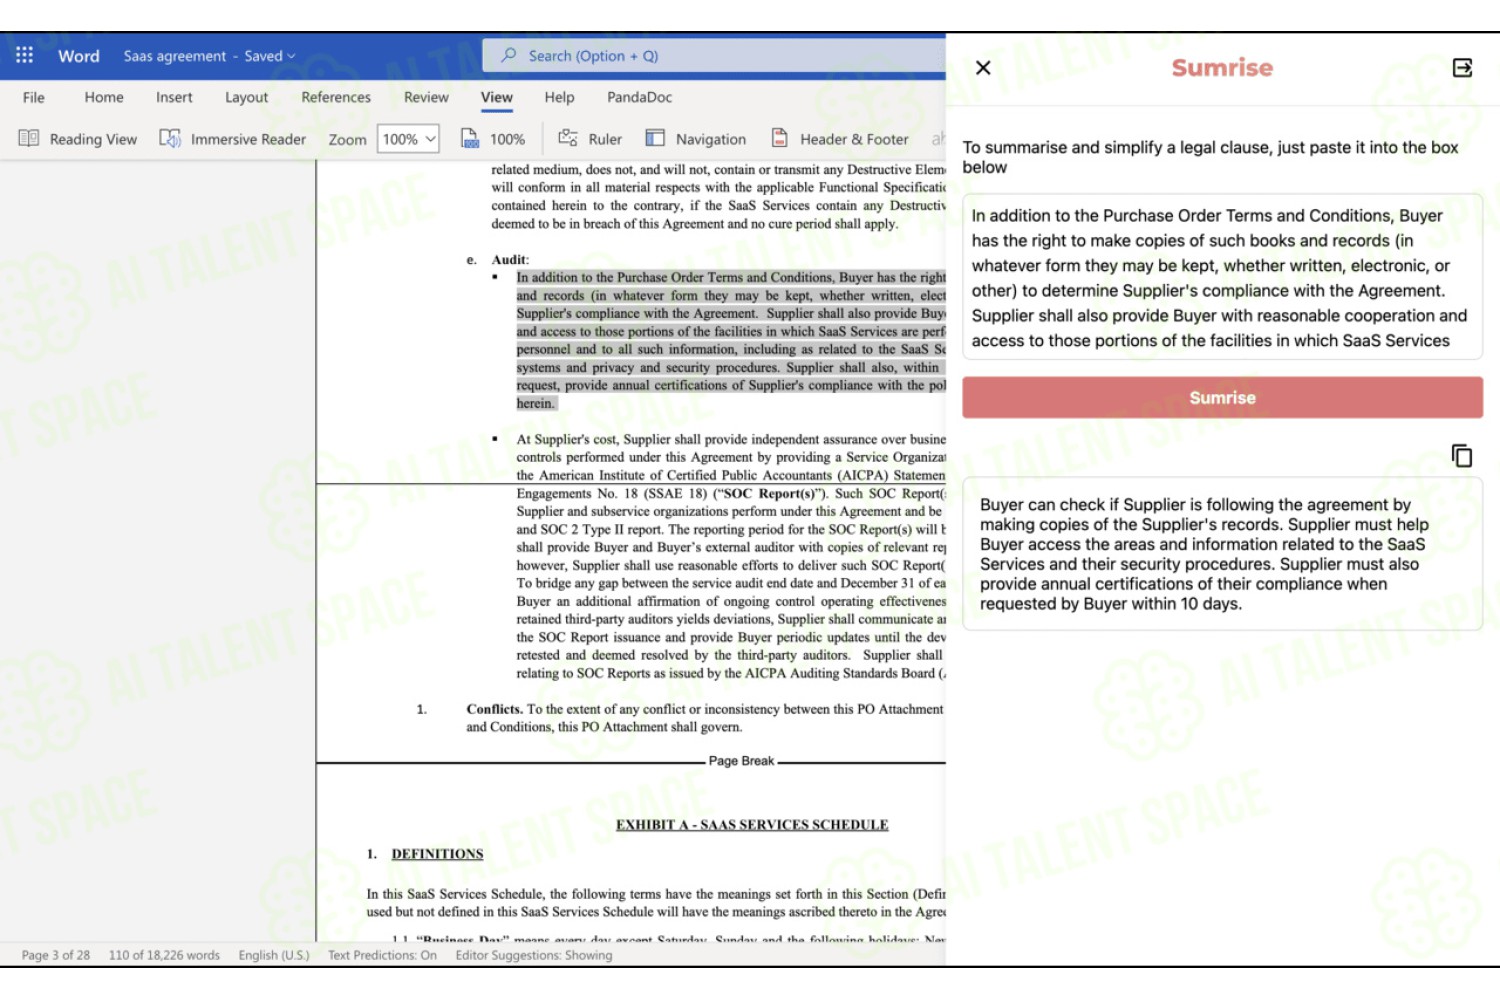This screenshot has width=1500, height=1000.
Task: Open the Help tab
Action: pyautogui.click(x=559, y=97)
